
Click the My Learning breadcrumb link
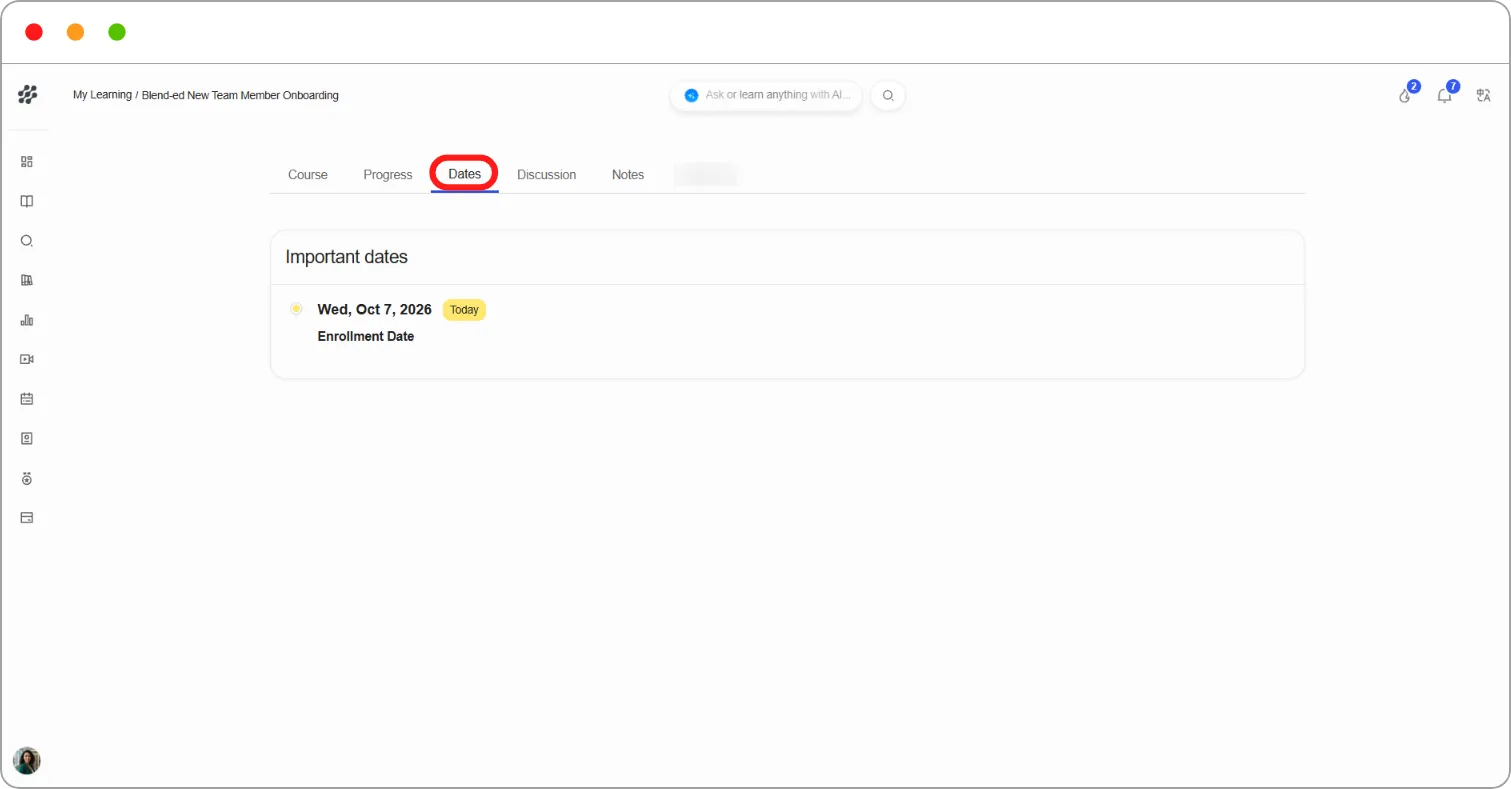[102, 95]
